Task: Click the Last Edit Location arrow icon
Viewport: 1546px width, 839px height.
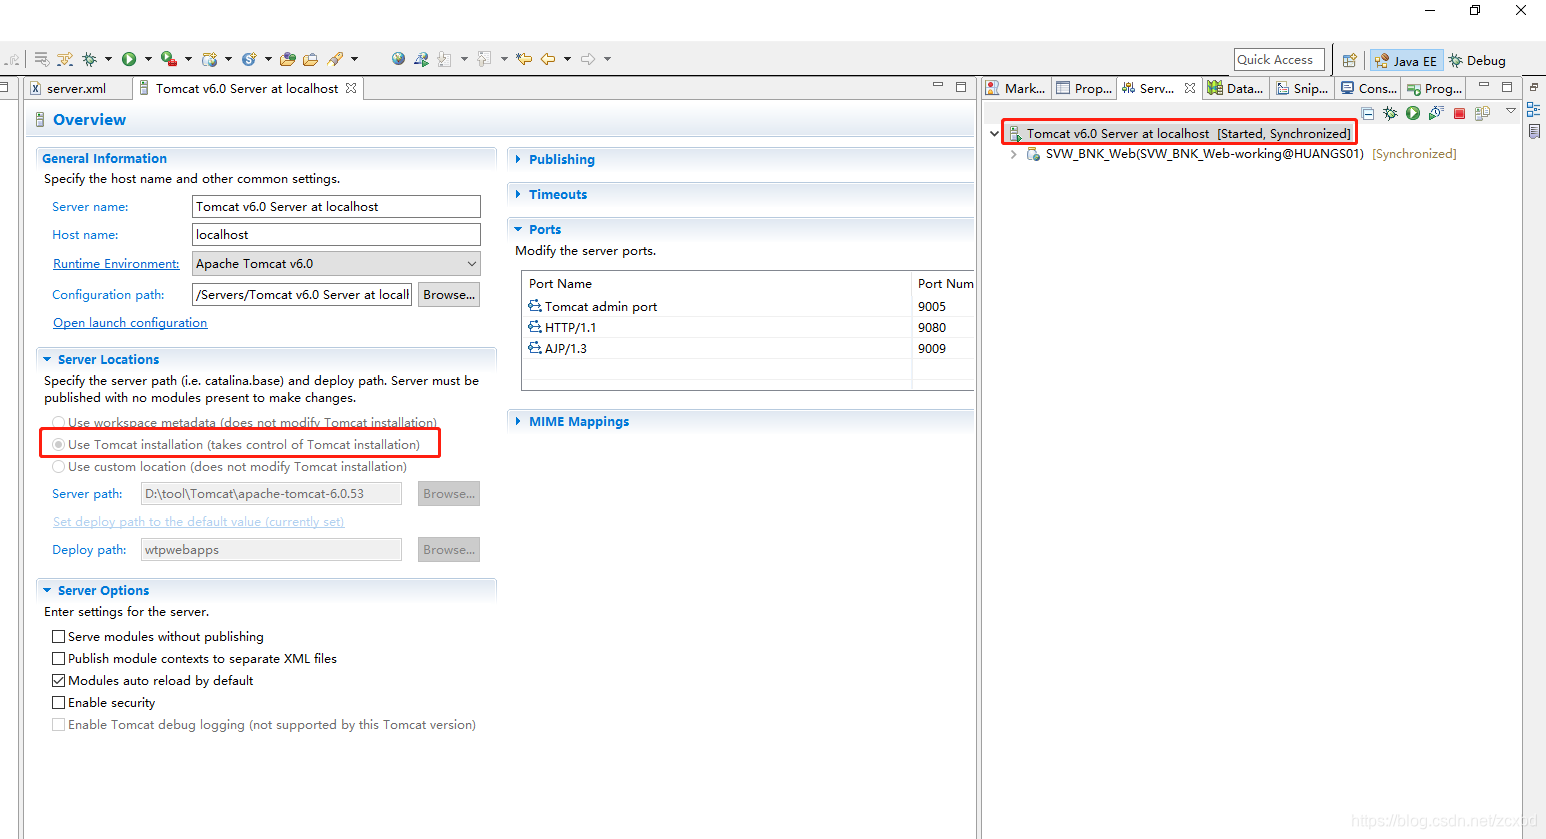Action: tap(524, 59)
